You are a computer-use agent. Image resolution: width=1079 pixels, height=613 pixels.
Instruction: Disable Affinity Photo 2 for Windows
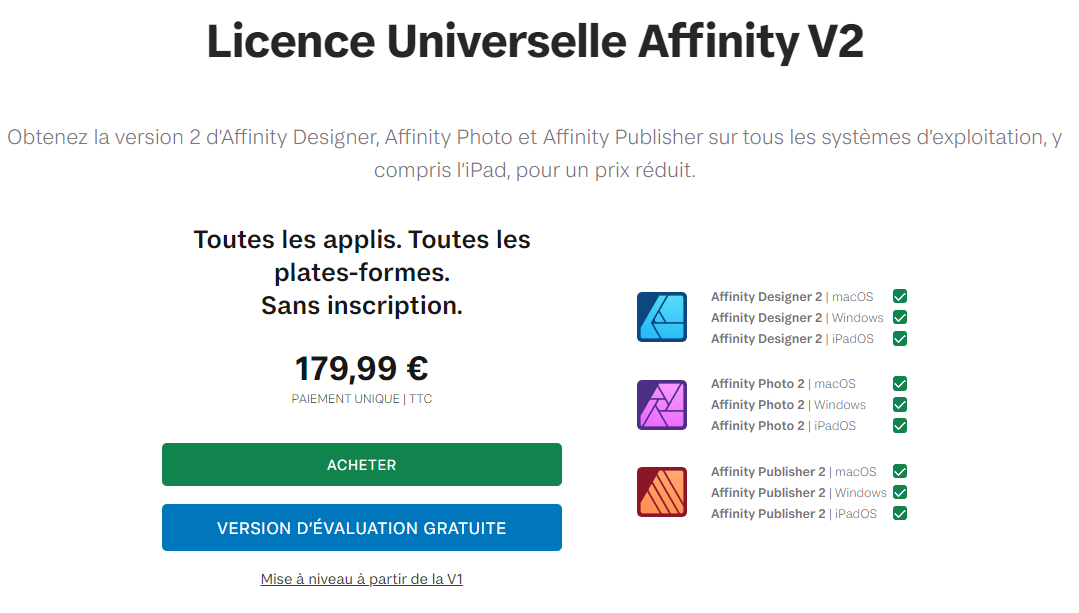click(899, 404)
